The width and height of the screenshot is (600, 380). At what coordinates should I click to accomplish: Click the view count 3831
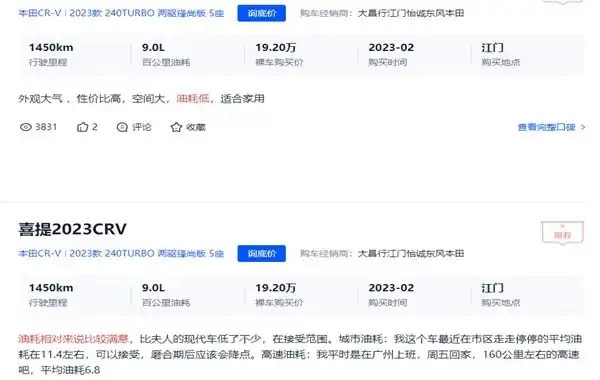pos(46,127)
